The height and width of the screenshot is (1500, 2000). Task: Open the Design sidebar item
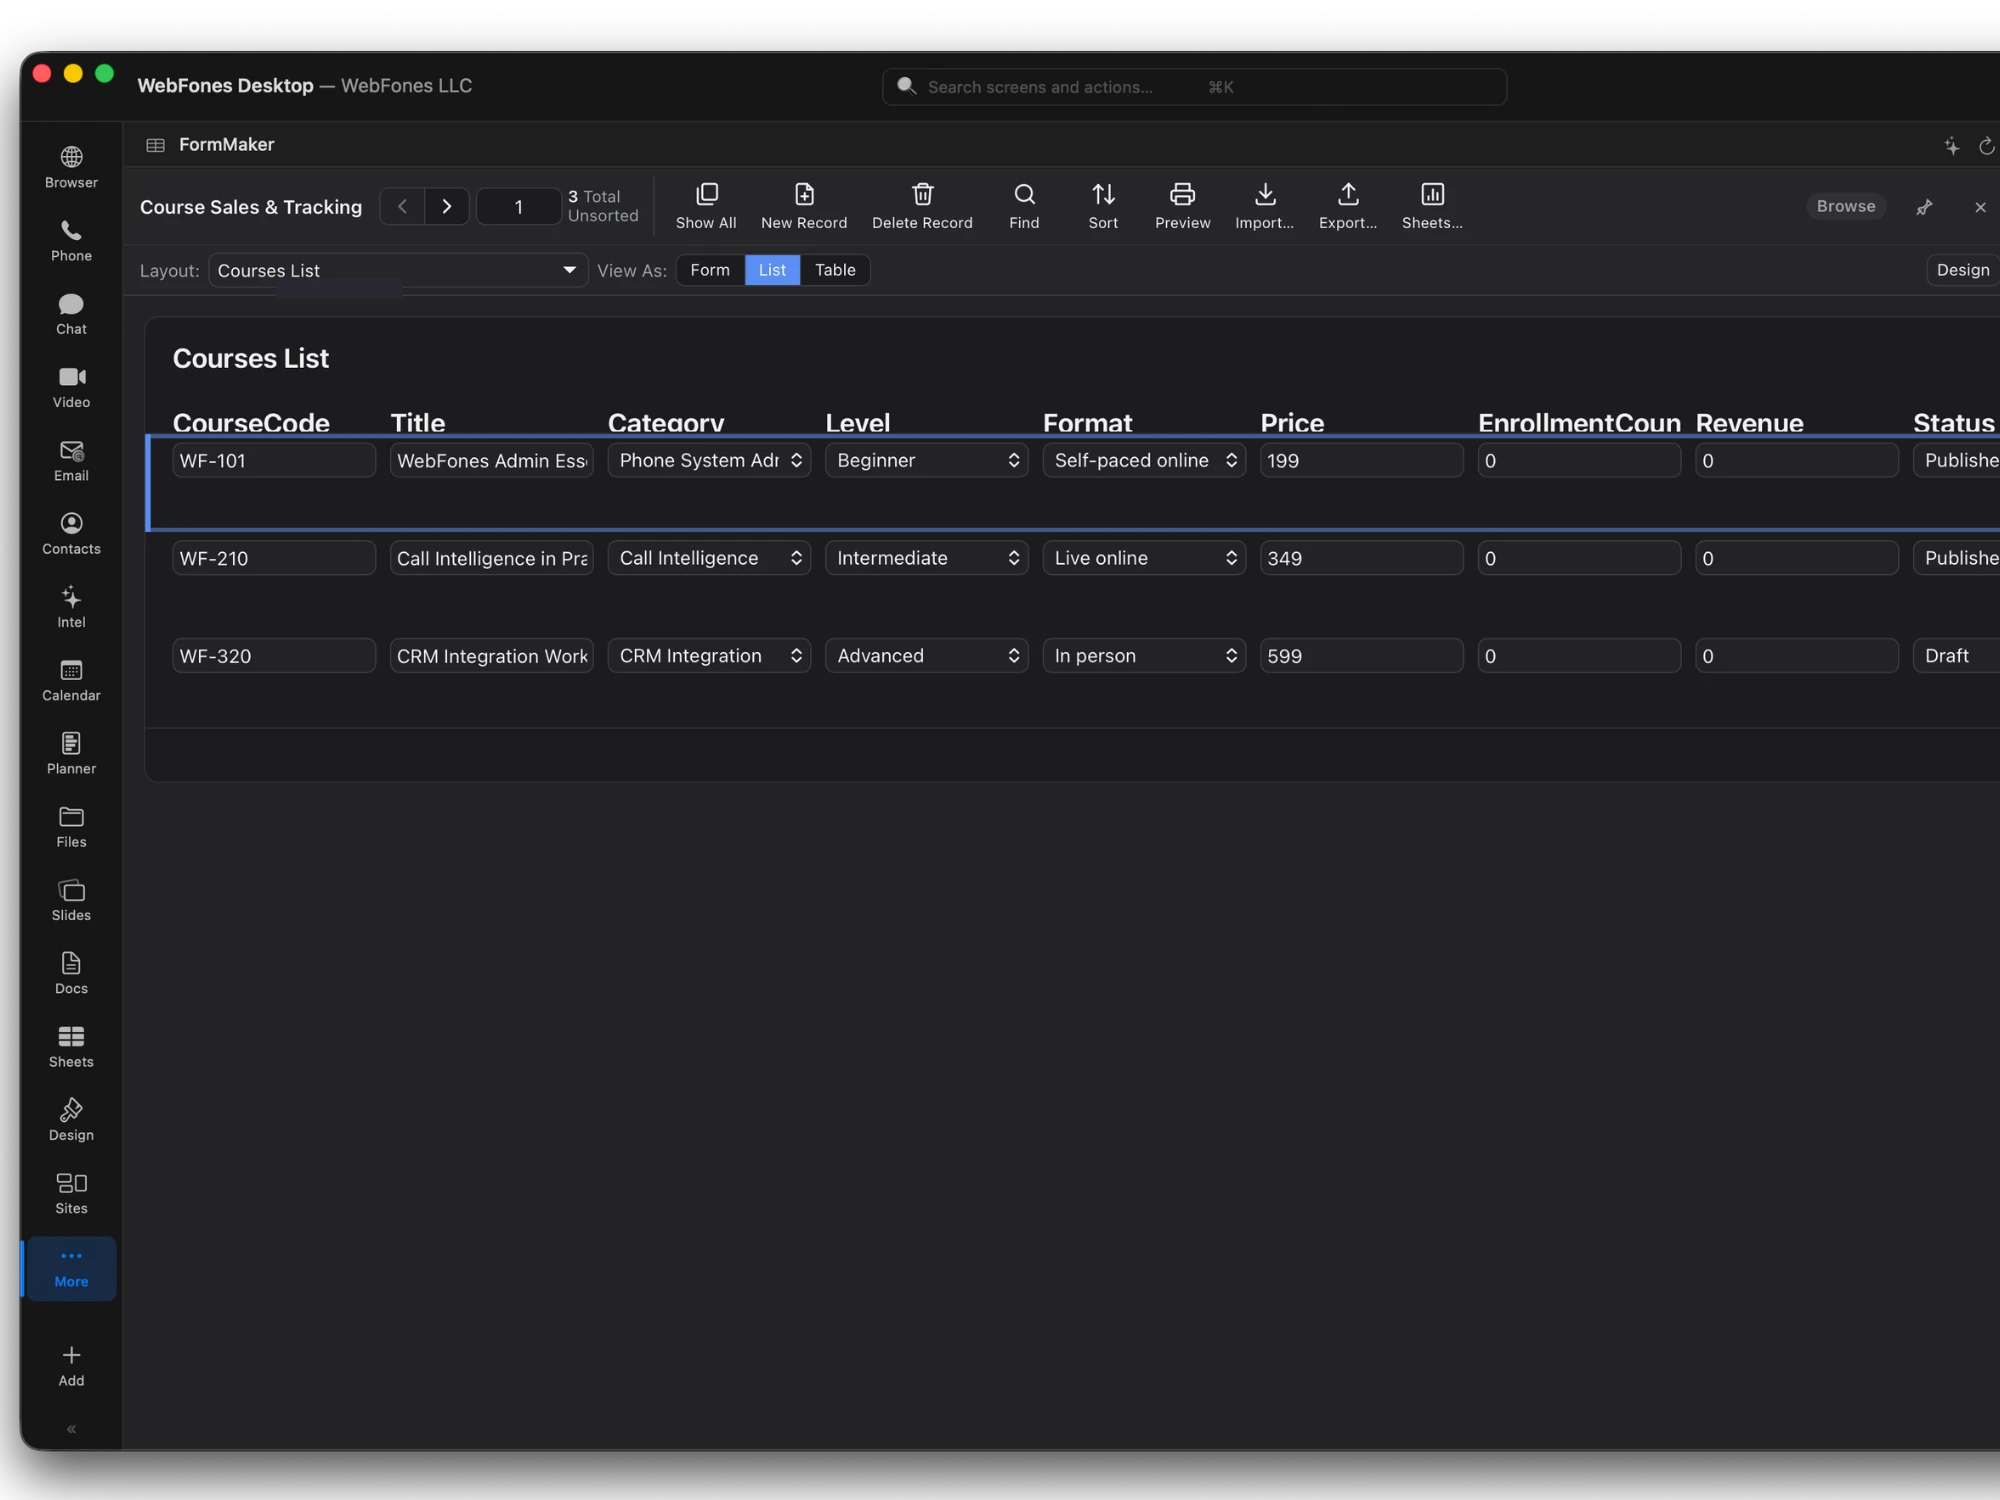[71, 1121]
